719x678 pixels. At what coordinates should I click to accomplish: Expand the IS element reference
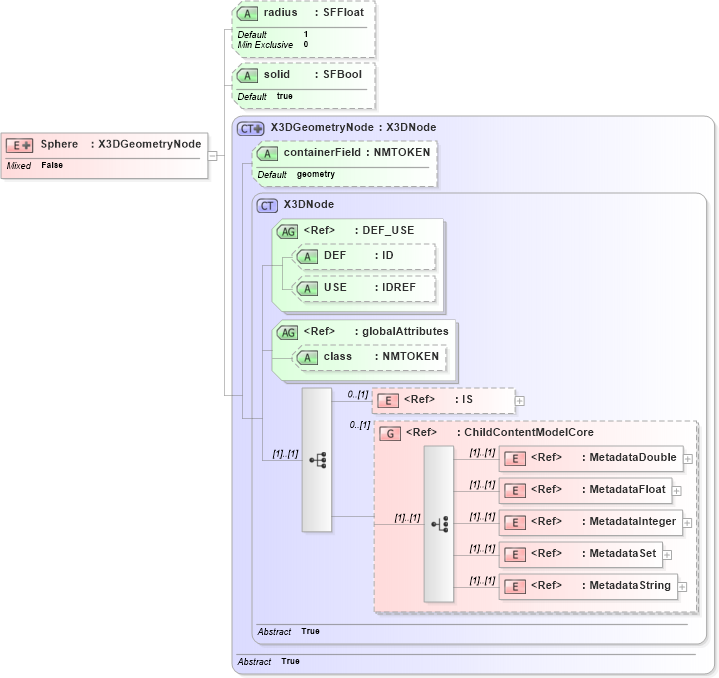pyautogui.click(x=520, y=401)
